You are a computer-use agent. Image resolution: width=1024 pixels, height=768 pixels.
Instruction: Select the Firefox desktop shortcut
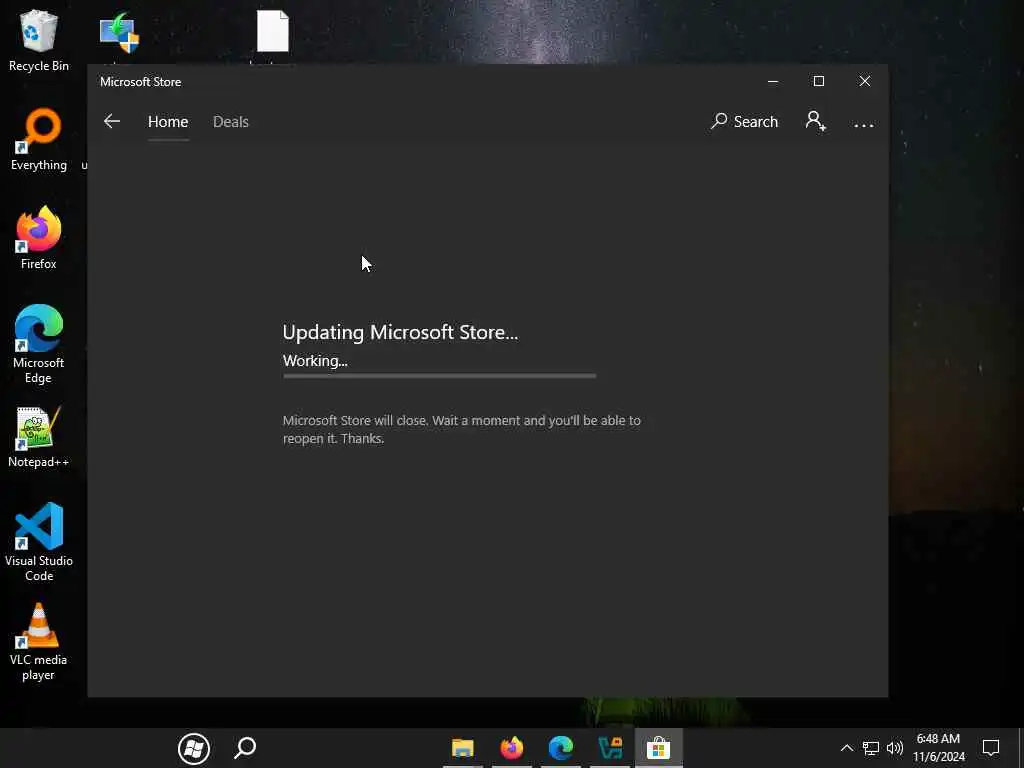(39, 238)
